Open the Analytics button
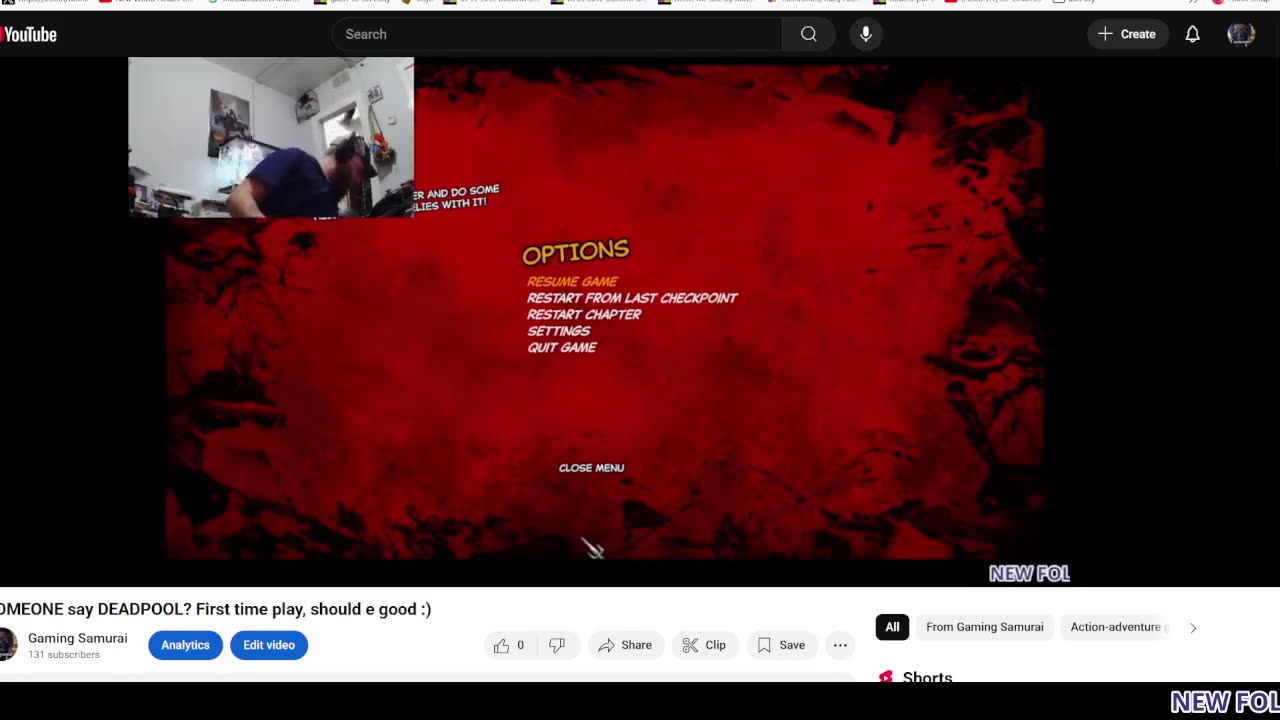The height and width of the screenshot is (720, 1280). pyautogui.click(x=185, y=645)
